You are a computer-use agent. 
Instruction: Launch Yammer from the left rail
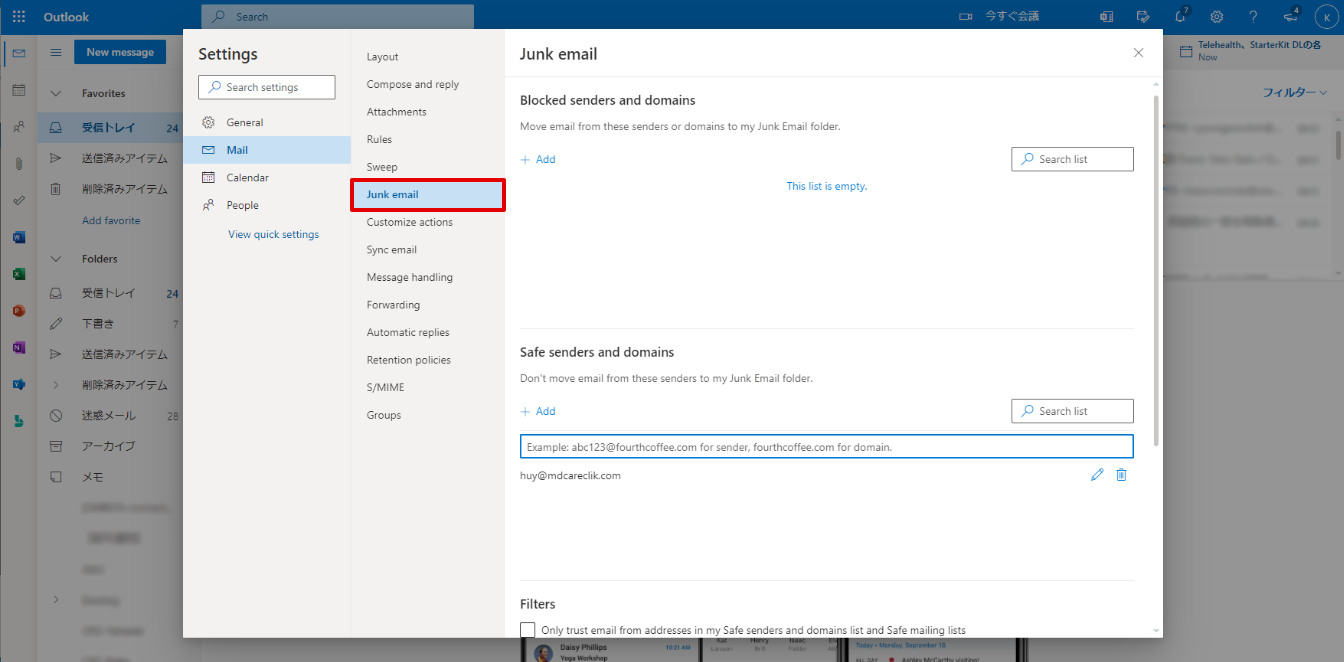point(18,384)
